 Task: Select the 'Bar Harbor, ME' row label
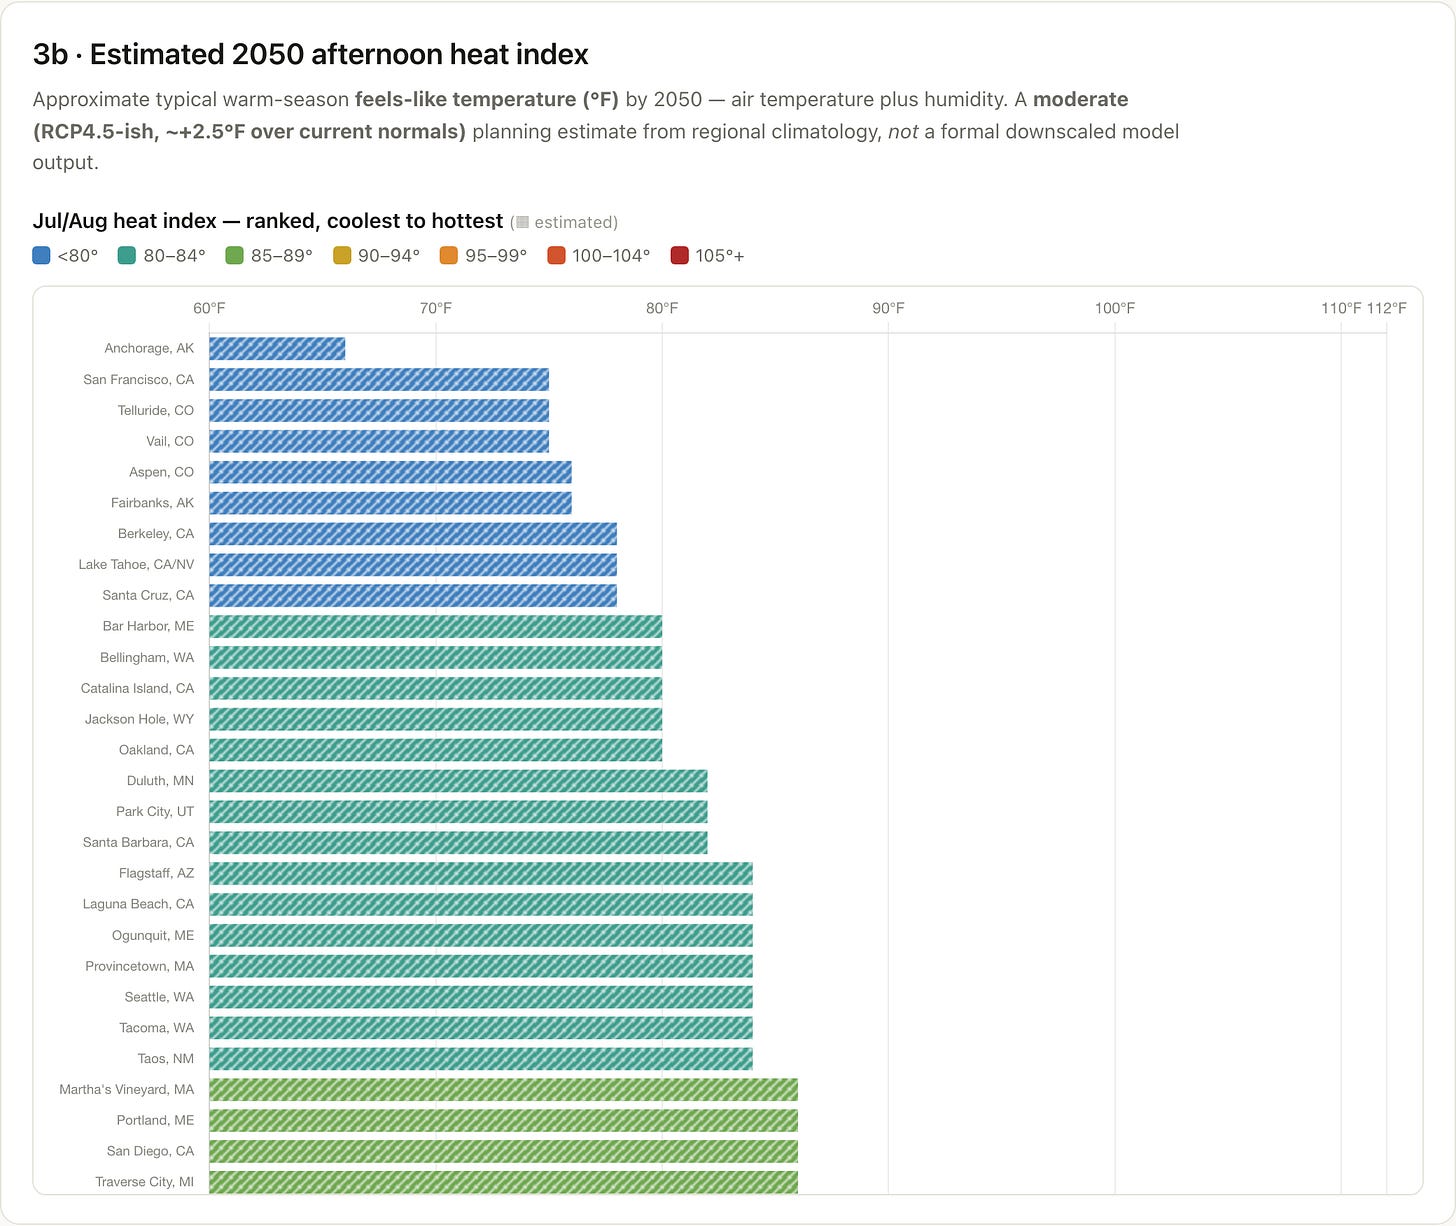pos(148,627)
